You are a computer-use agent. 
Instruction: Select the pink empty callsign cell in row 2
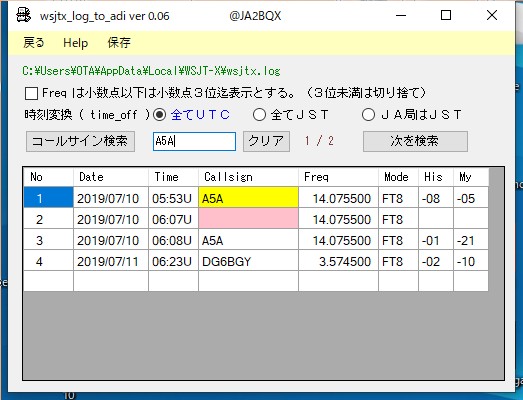(x=248, y=219)
